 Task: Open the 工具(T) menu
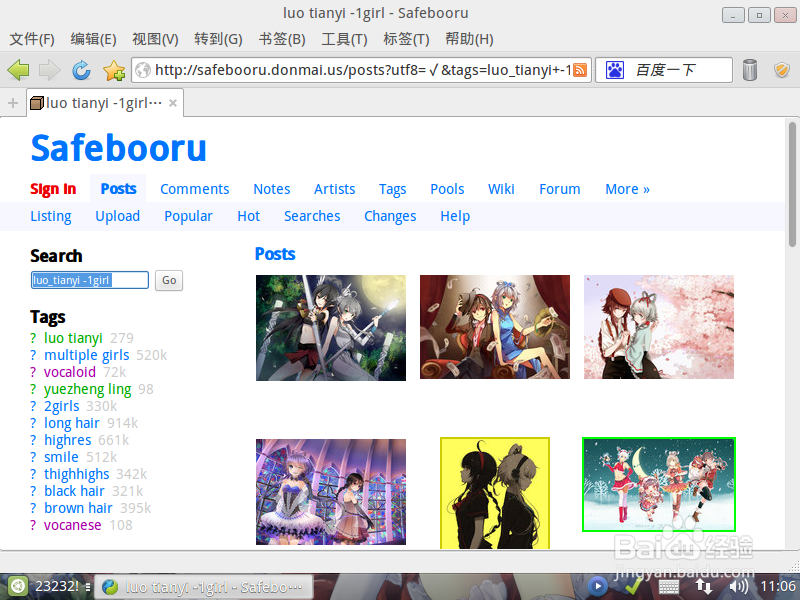[344, 39]
